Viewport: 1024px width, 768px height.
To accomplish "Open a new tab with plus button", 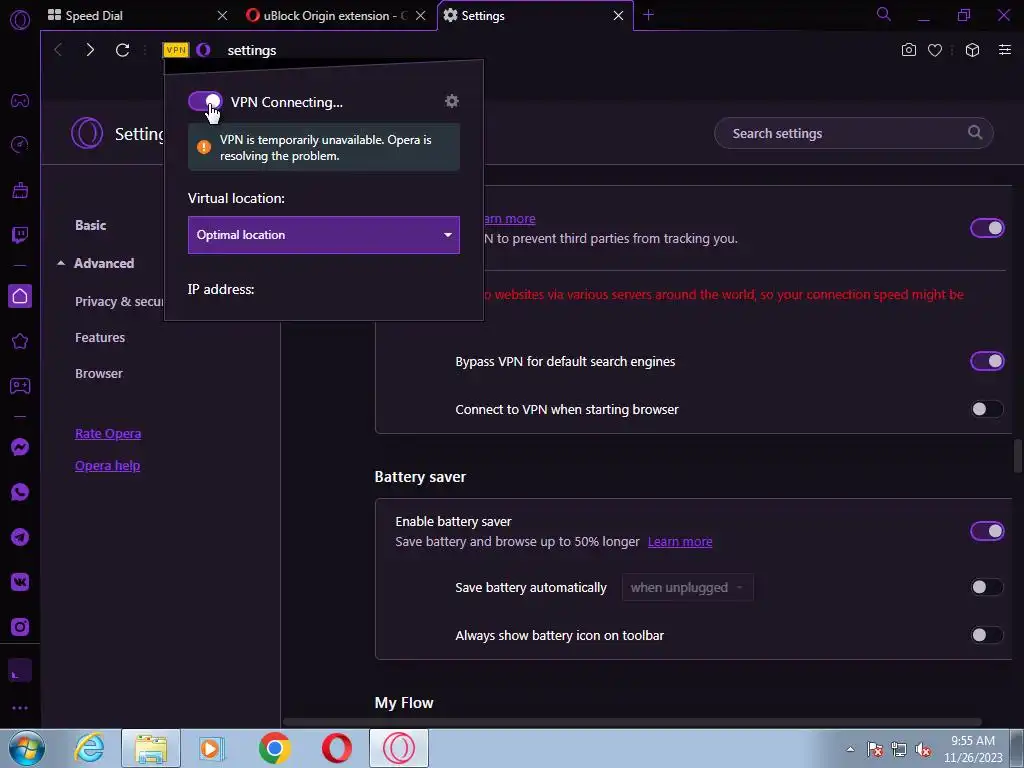I will [x=648, y=15].
